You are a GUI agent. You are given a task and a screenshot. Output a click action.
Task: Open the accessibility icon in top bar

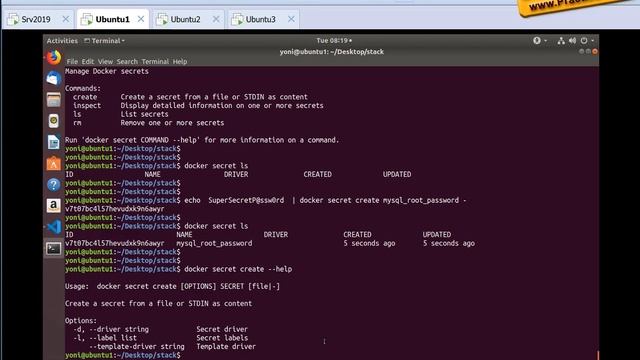point(537,40)
